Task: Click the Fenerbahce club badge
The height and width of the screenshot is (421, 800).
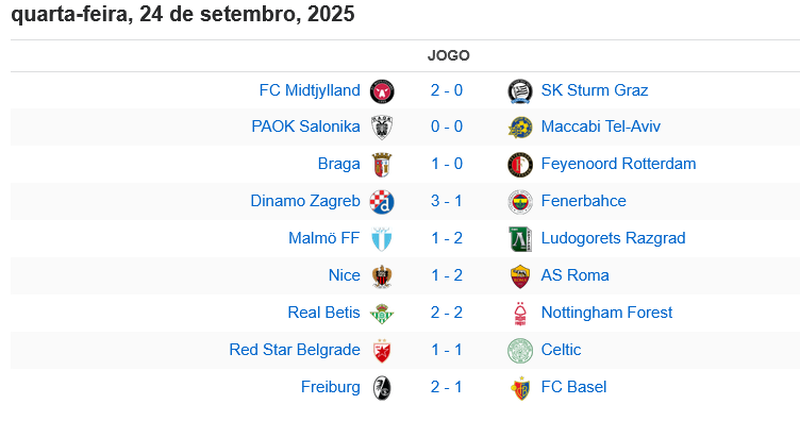Action: click(518, 202)
